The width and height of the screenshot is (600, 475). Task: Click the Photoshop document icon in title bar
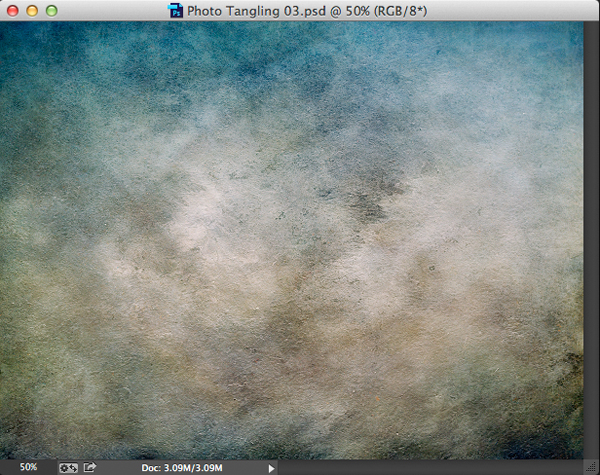click(176, 11)
